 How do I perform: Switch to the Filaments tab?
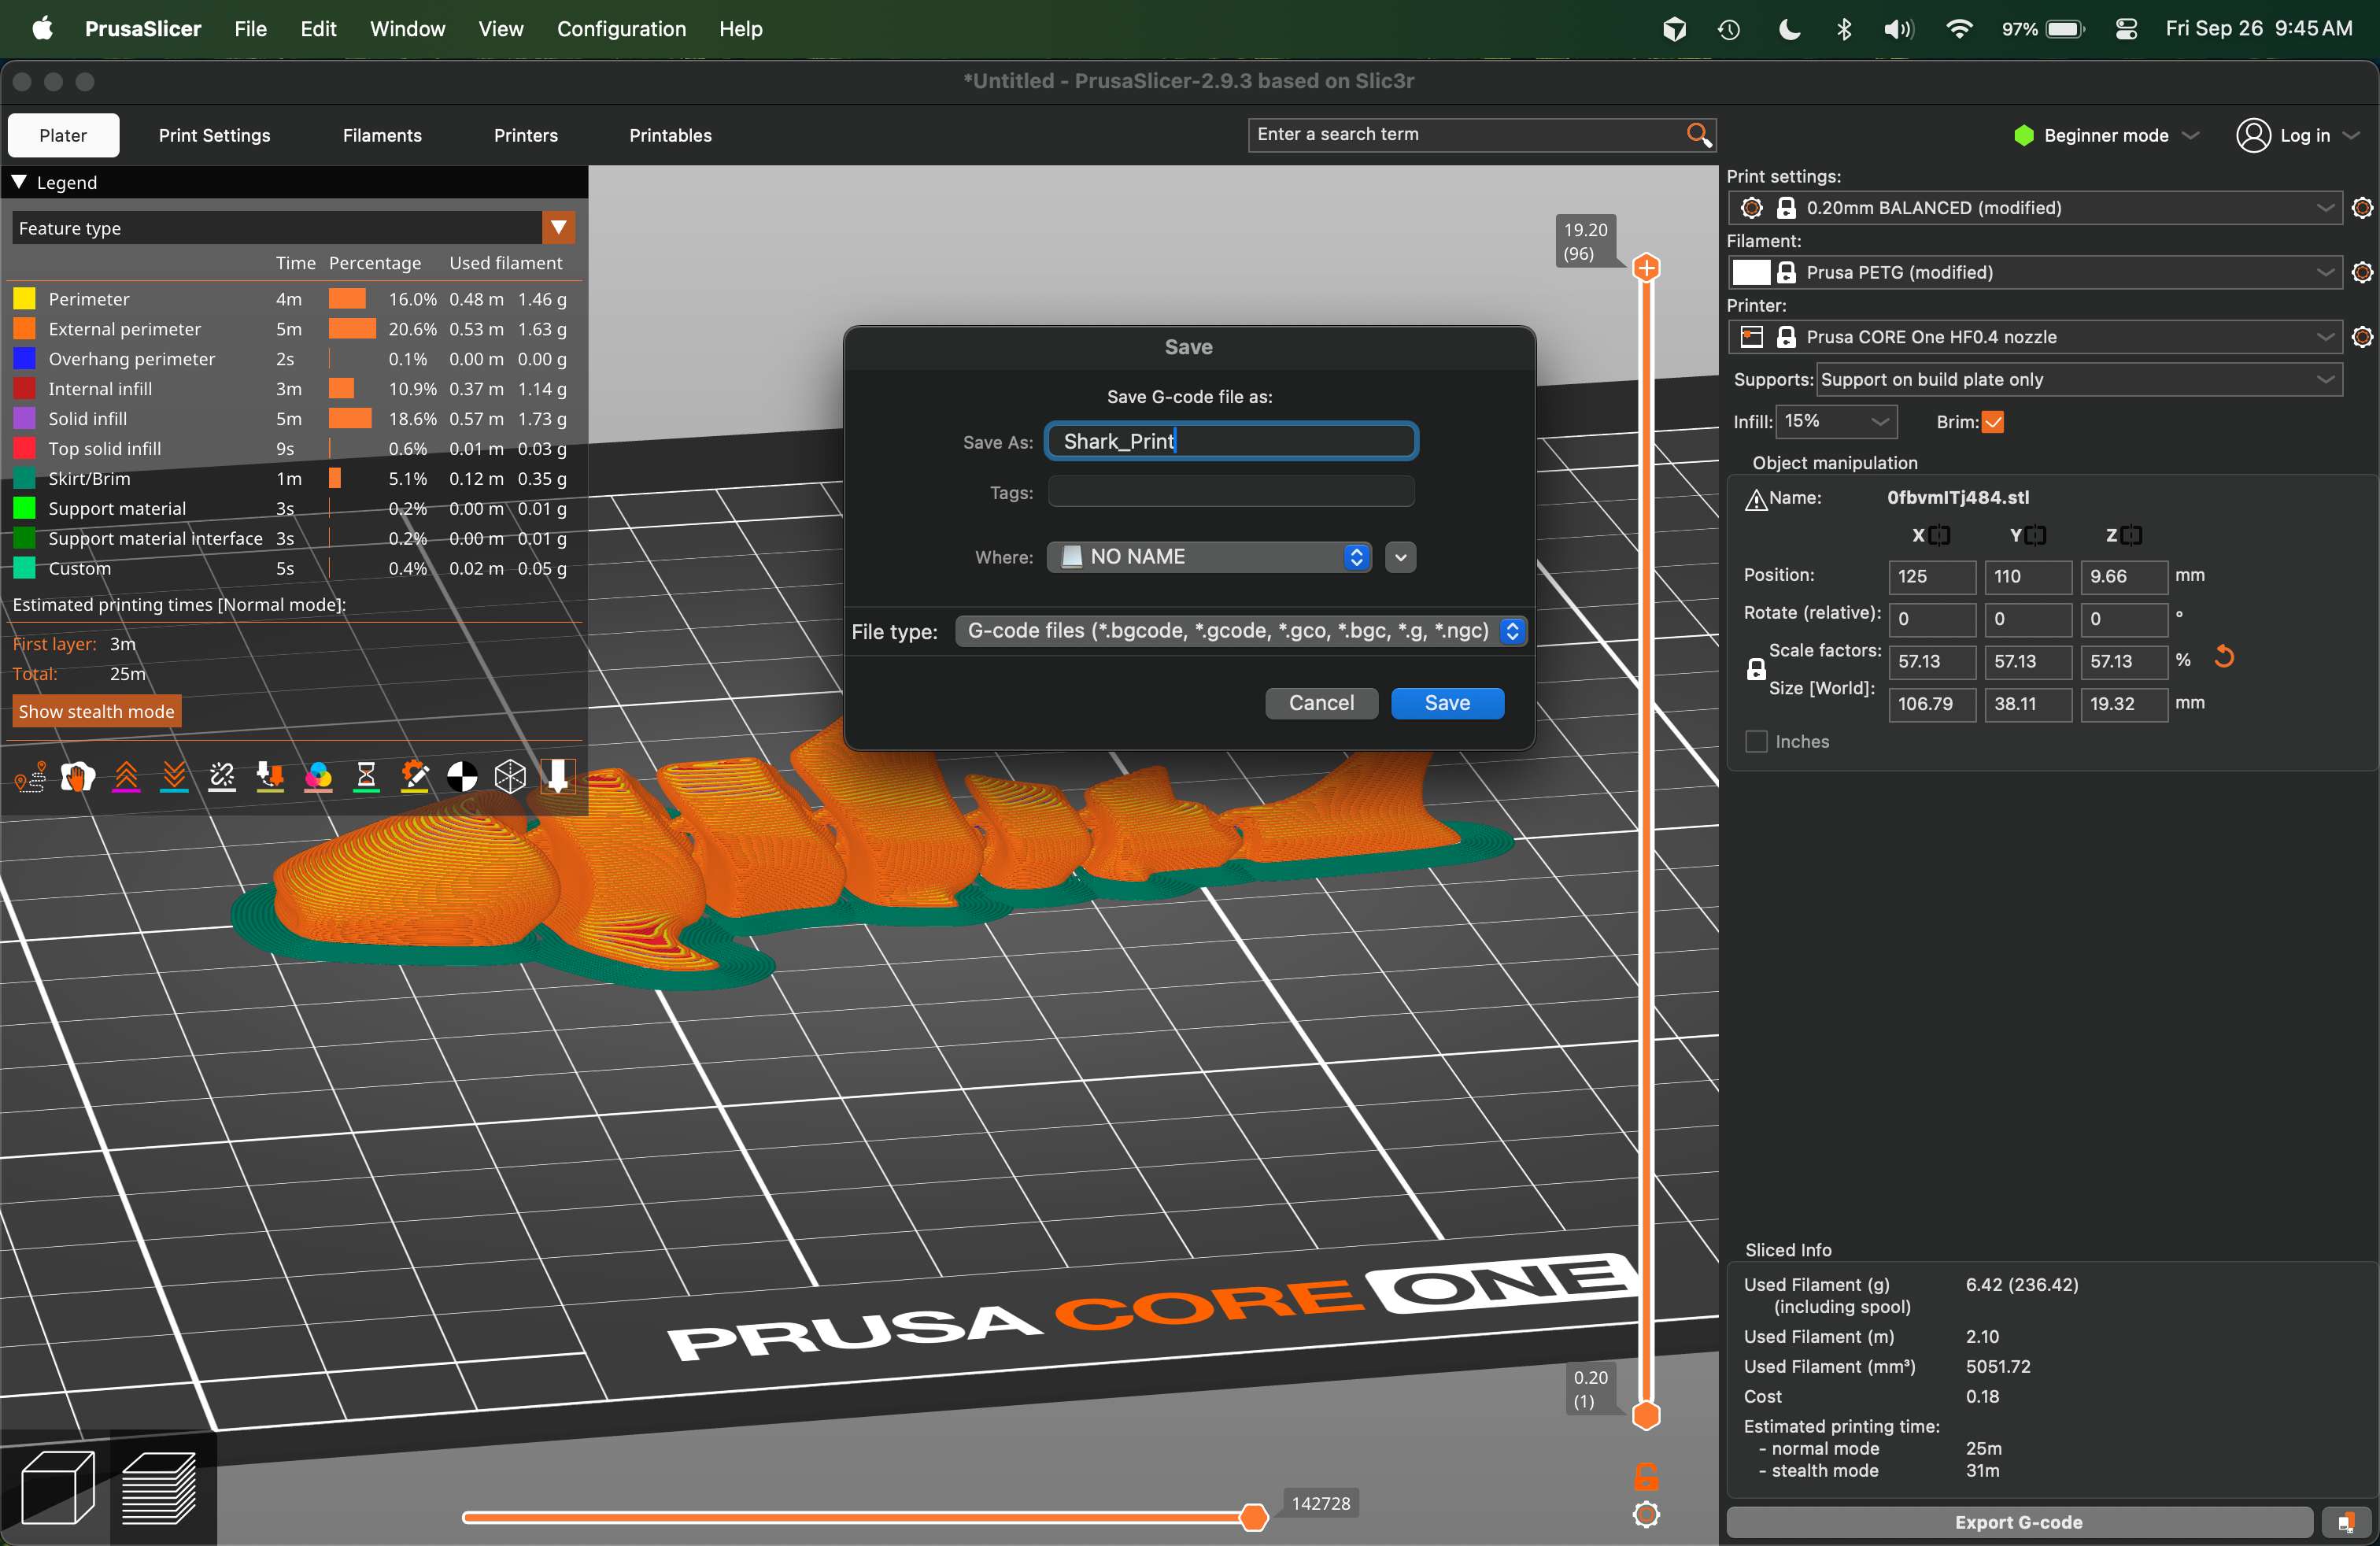coord(382,135)
